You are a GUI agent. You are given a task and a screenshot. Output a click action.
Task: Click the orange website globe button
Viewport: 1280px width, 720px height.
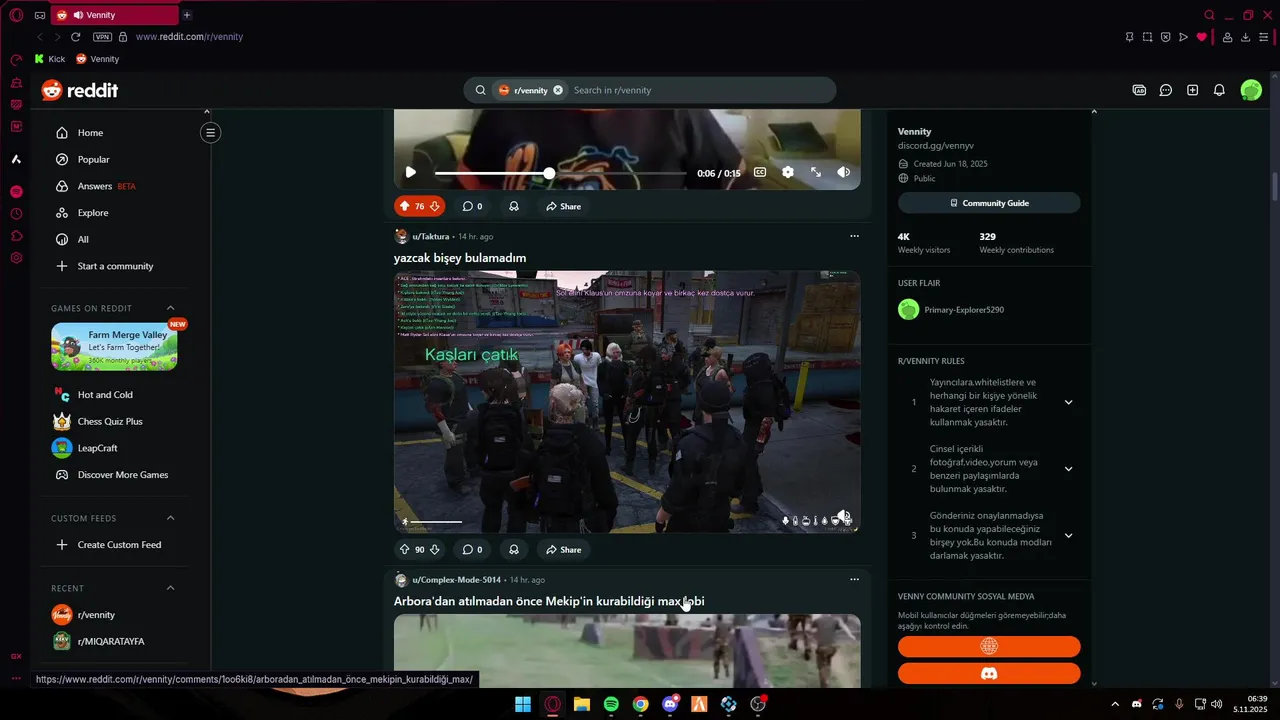click(x=989, y=646)
